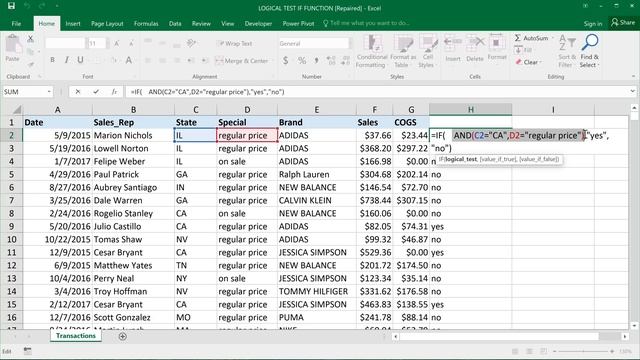Select column H header

(x=470, y=109)
